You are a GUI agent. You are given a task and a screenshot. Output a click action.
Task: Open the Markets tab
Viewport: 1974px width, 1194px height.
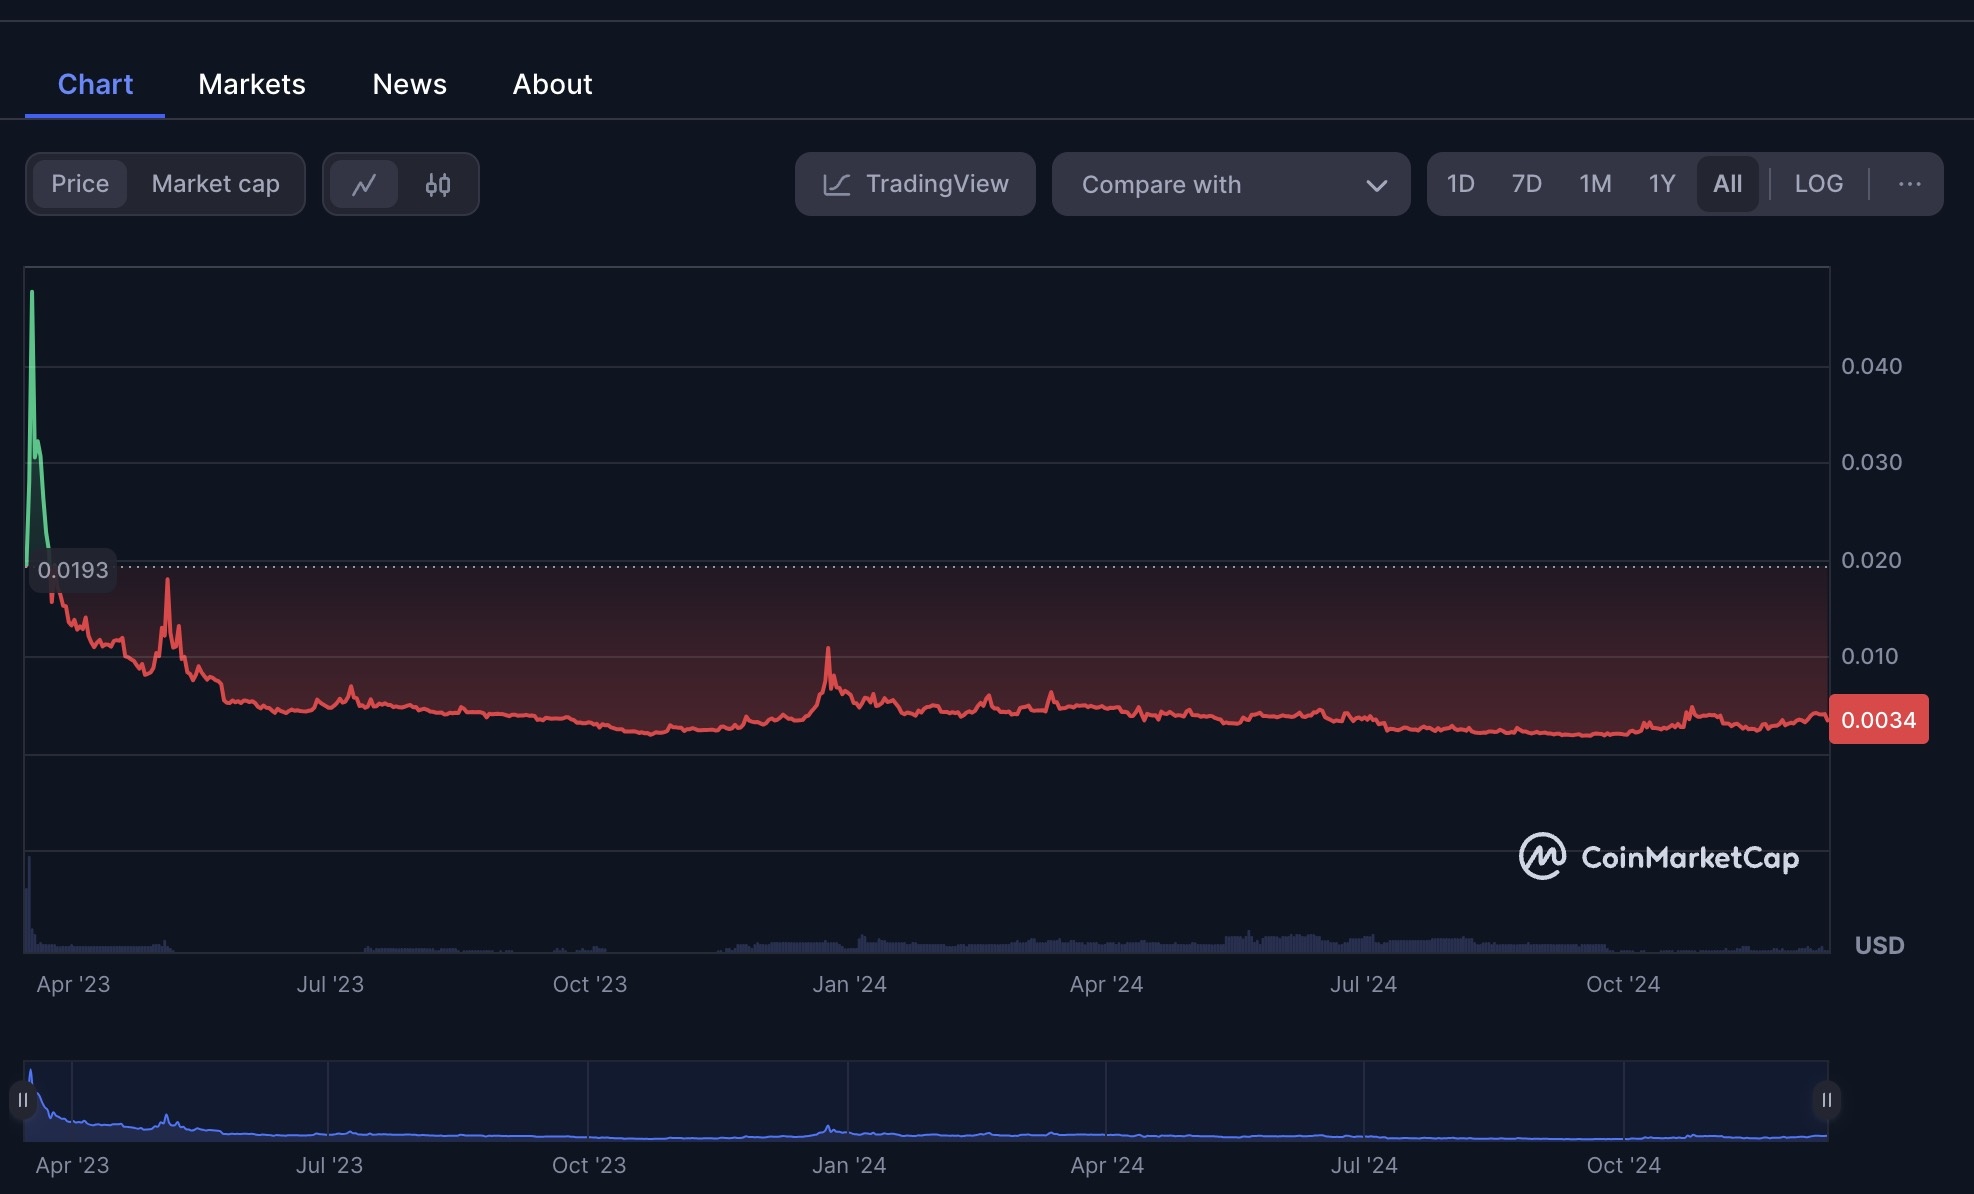coord(251,84)
